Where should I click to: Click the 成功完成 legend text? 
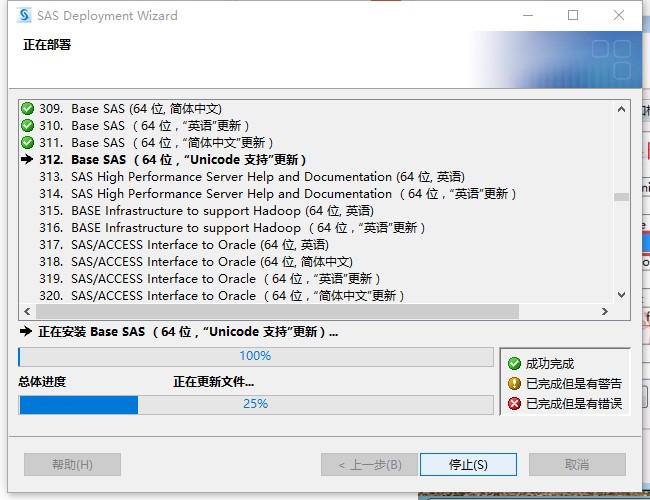tap(550, 364)
